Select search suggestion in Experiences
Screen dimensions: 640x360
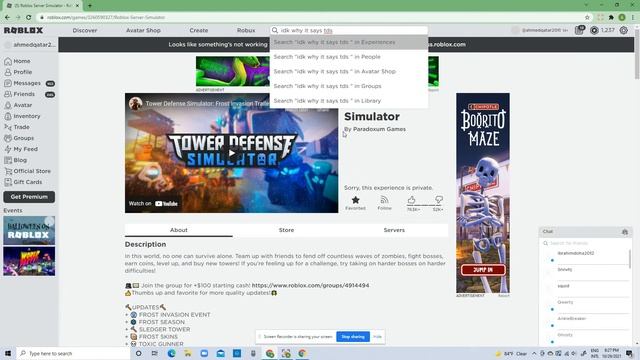click(x=349, y=42)
